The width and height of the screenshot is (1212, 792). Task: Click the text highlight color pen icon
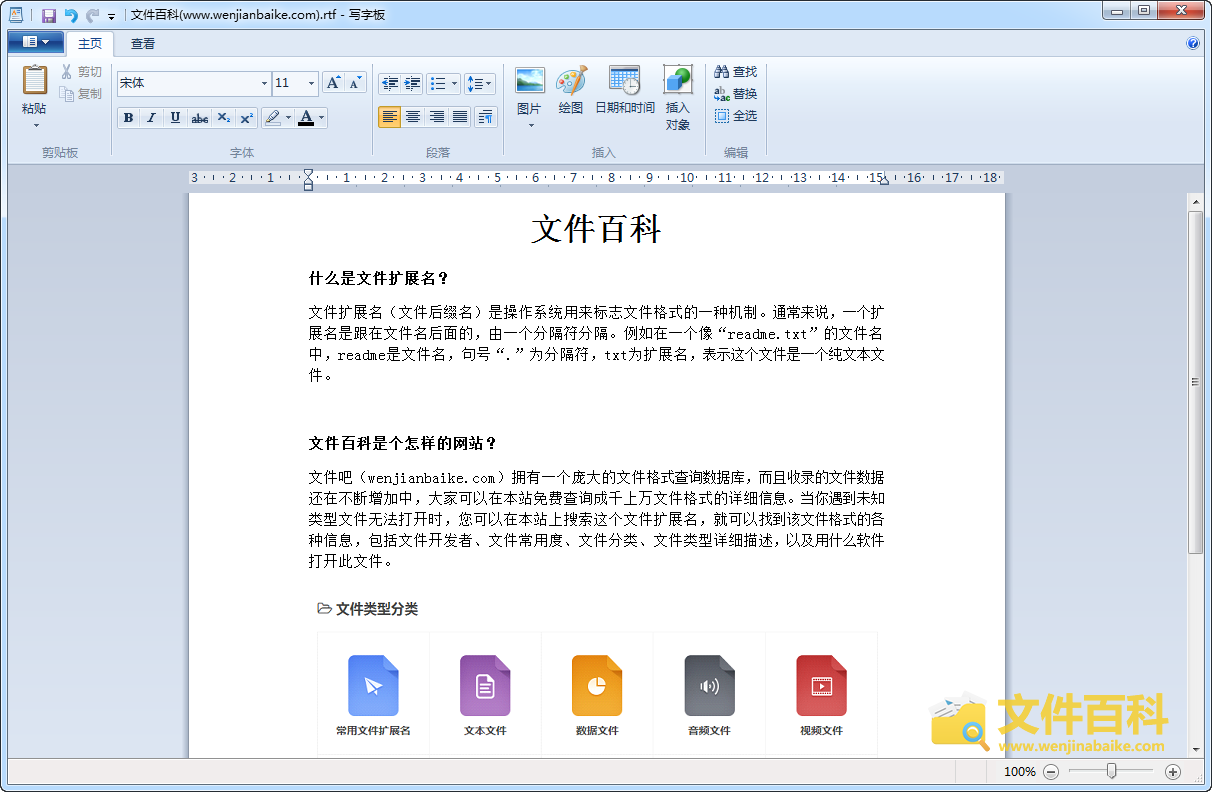point(272,118)
